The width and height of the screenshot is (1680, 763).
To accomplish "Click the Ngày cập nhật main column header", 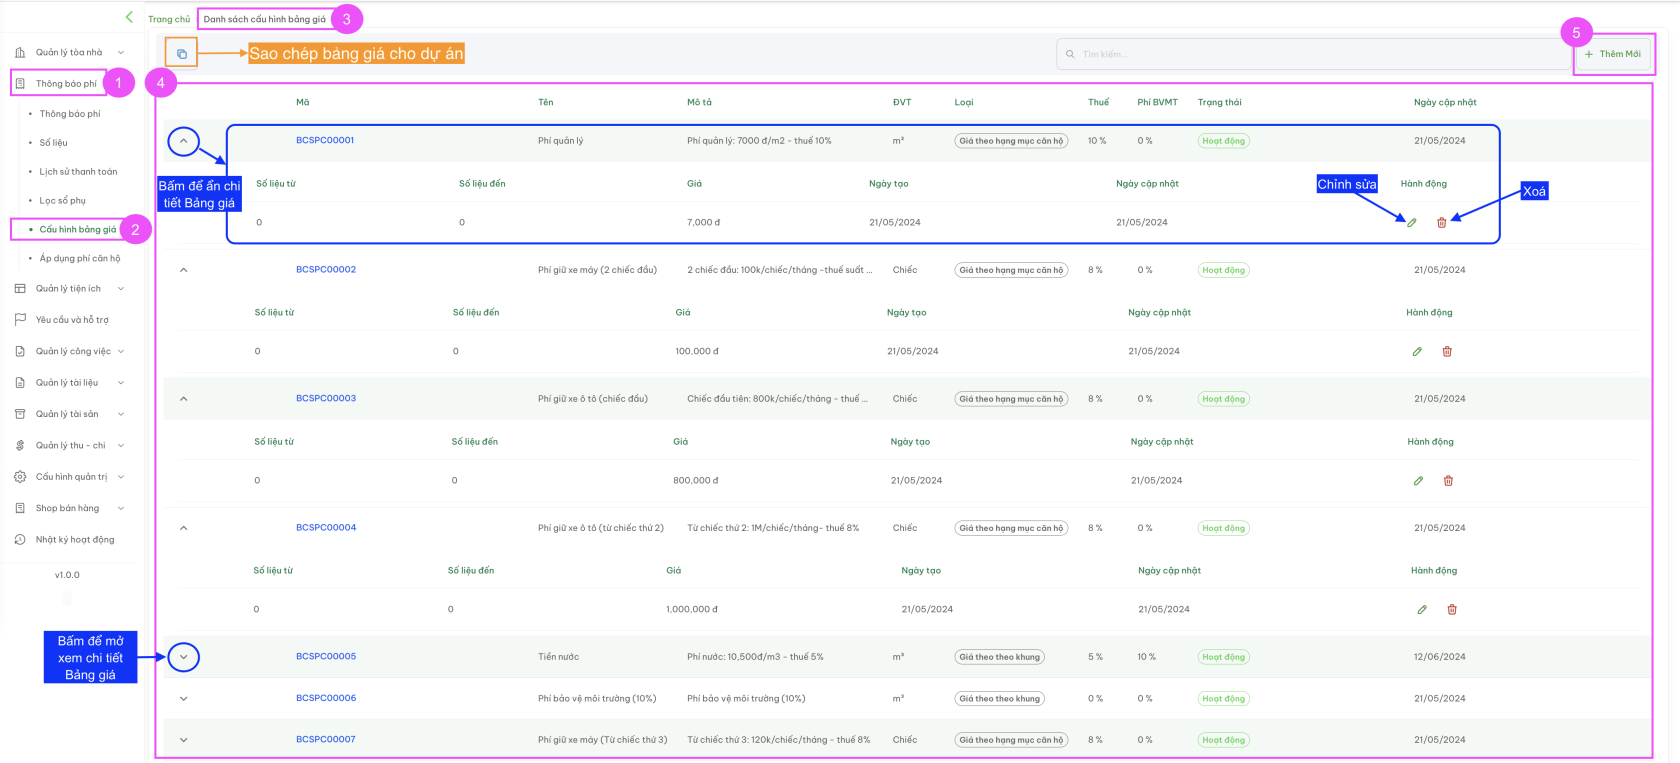I will point(1445,102).
